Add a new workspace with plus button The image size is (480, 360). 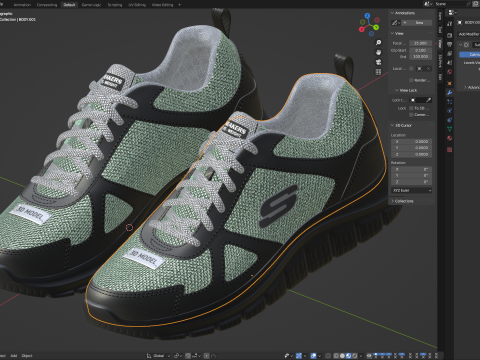[x=180, y=5]
